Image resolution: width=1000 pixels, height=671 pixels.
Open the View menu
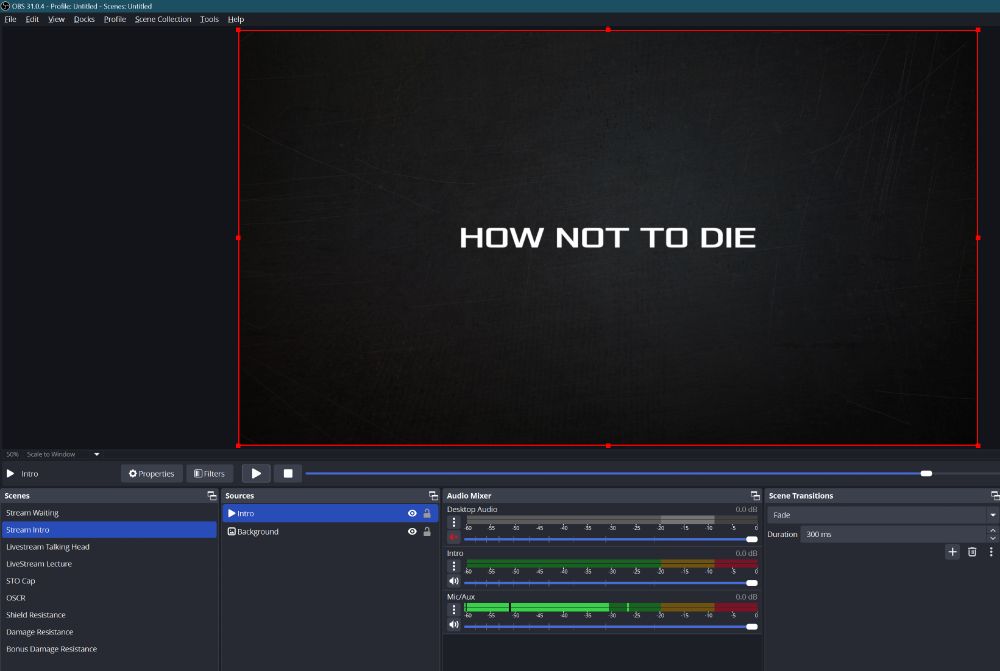click(56, 19)
